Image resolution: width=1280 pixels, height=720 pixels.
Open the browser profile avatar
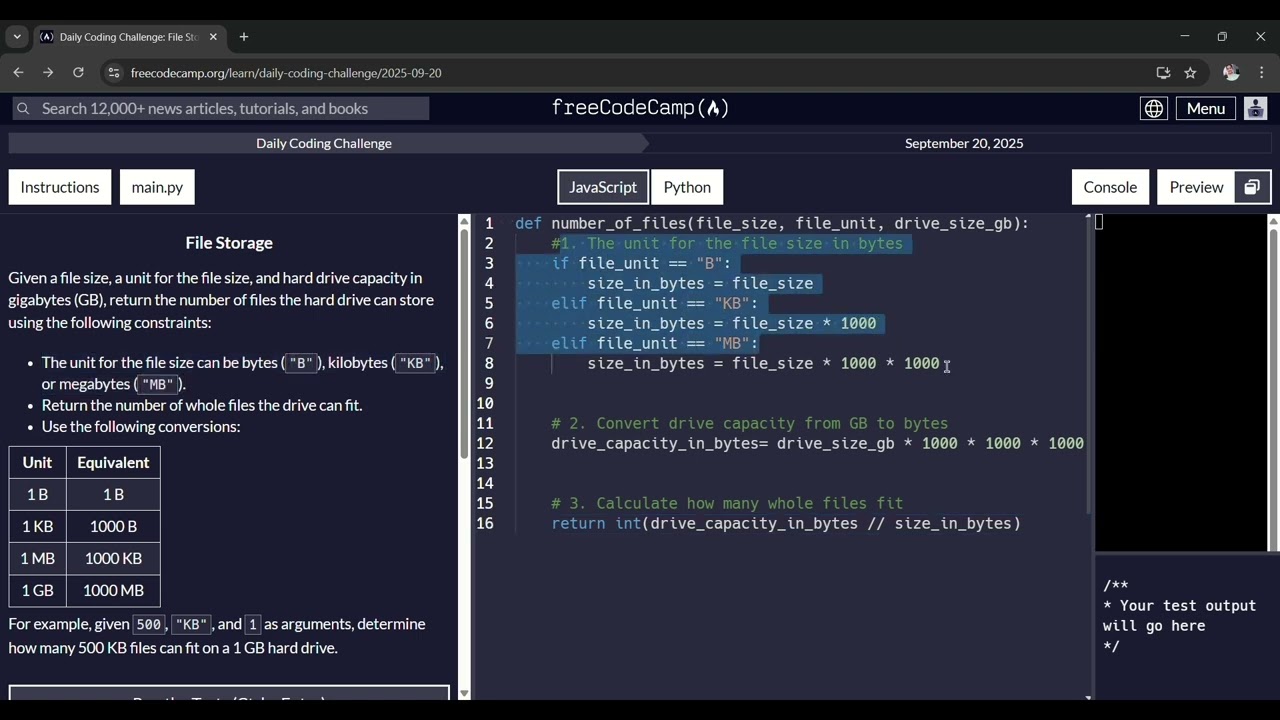[x=1231, y=73]
